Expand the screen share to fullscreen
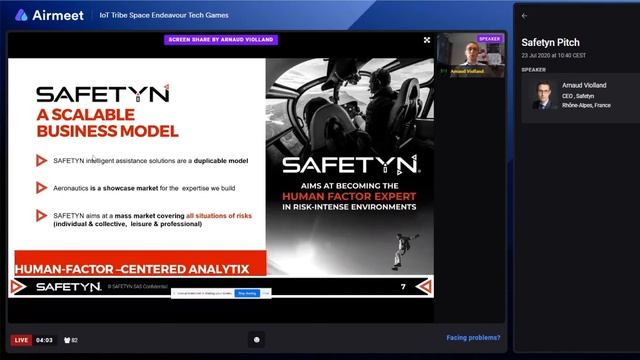Screen dimensions: 640x360 click(427, 40)
